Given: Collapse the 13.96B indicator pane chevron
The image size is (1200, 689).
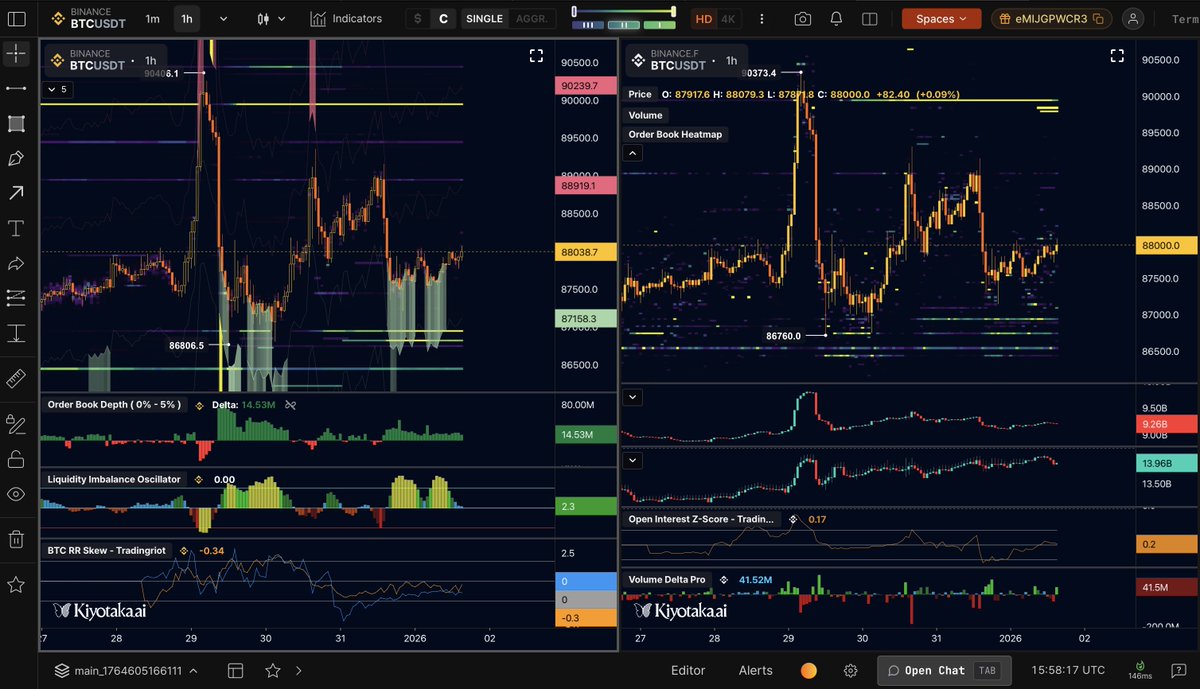Looking at the screenshot, I should pos(633,461).
